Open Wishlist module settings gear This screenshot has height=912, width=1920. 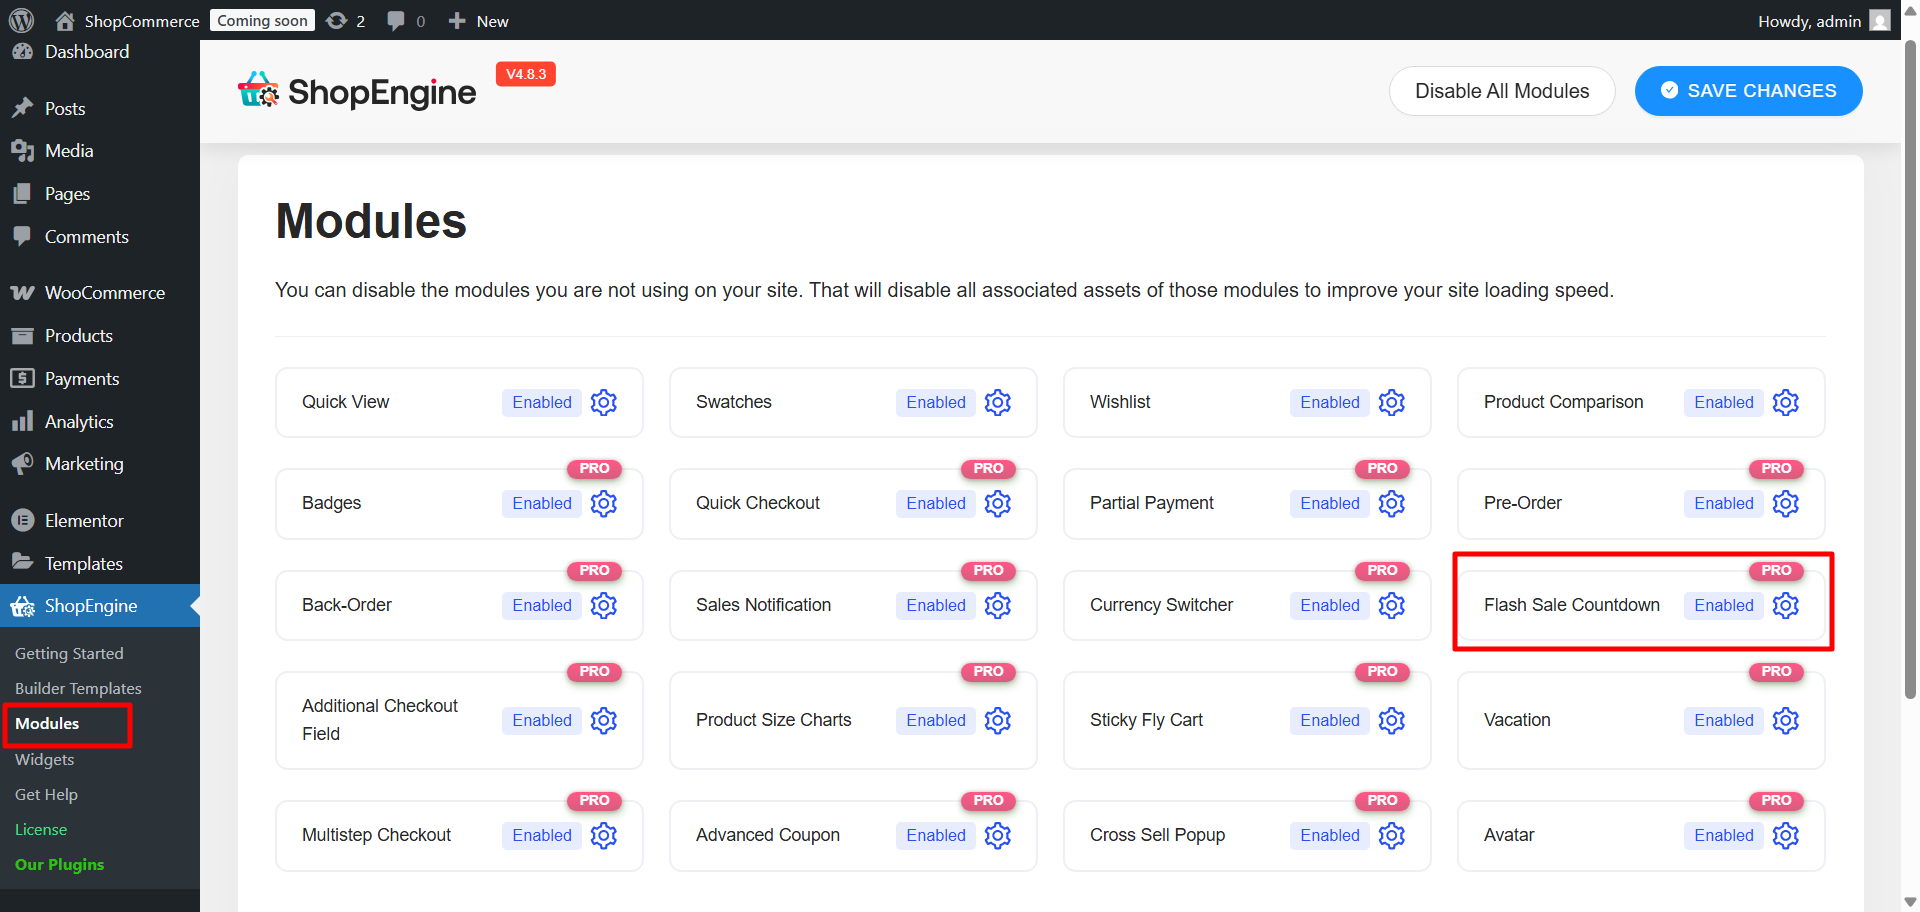(x=1392, y=402)
